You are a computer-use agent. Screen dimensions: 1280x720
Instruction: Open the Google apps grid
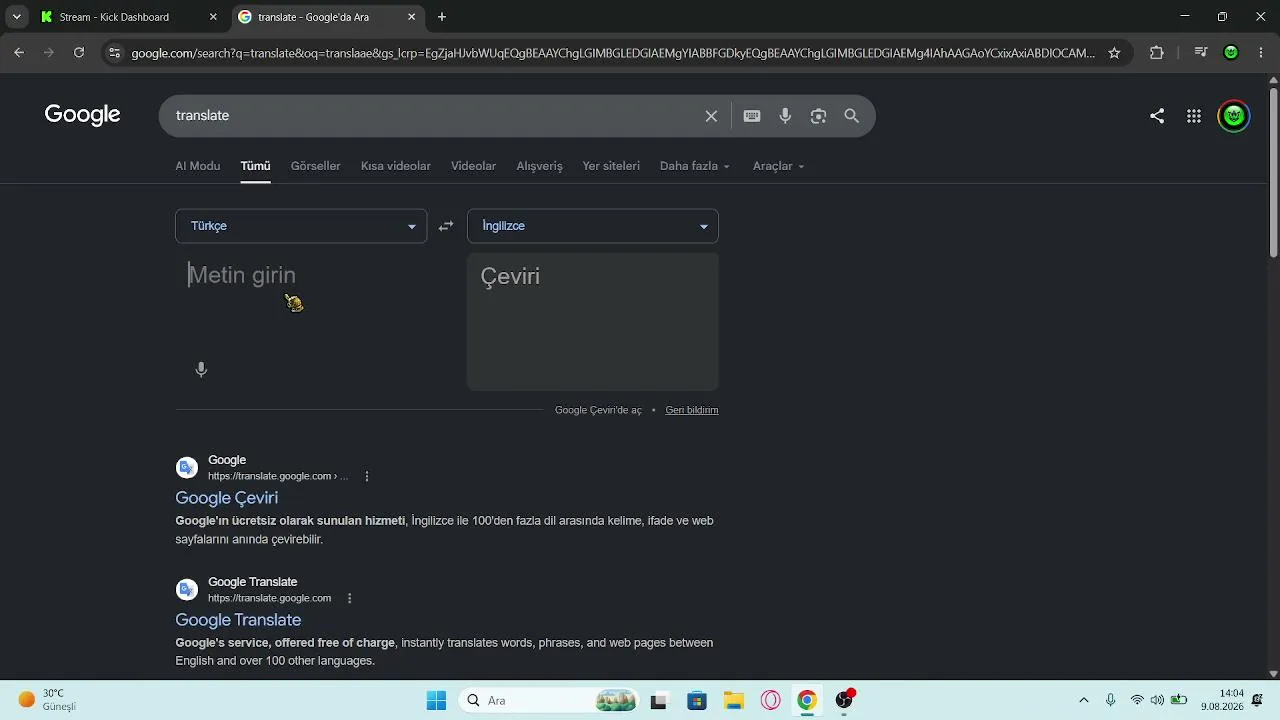[1194, 116]
